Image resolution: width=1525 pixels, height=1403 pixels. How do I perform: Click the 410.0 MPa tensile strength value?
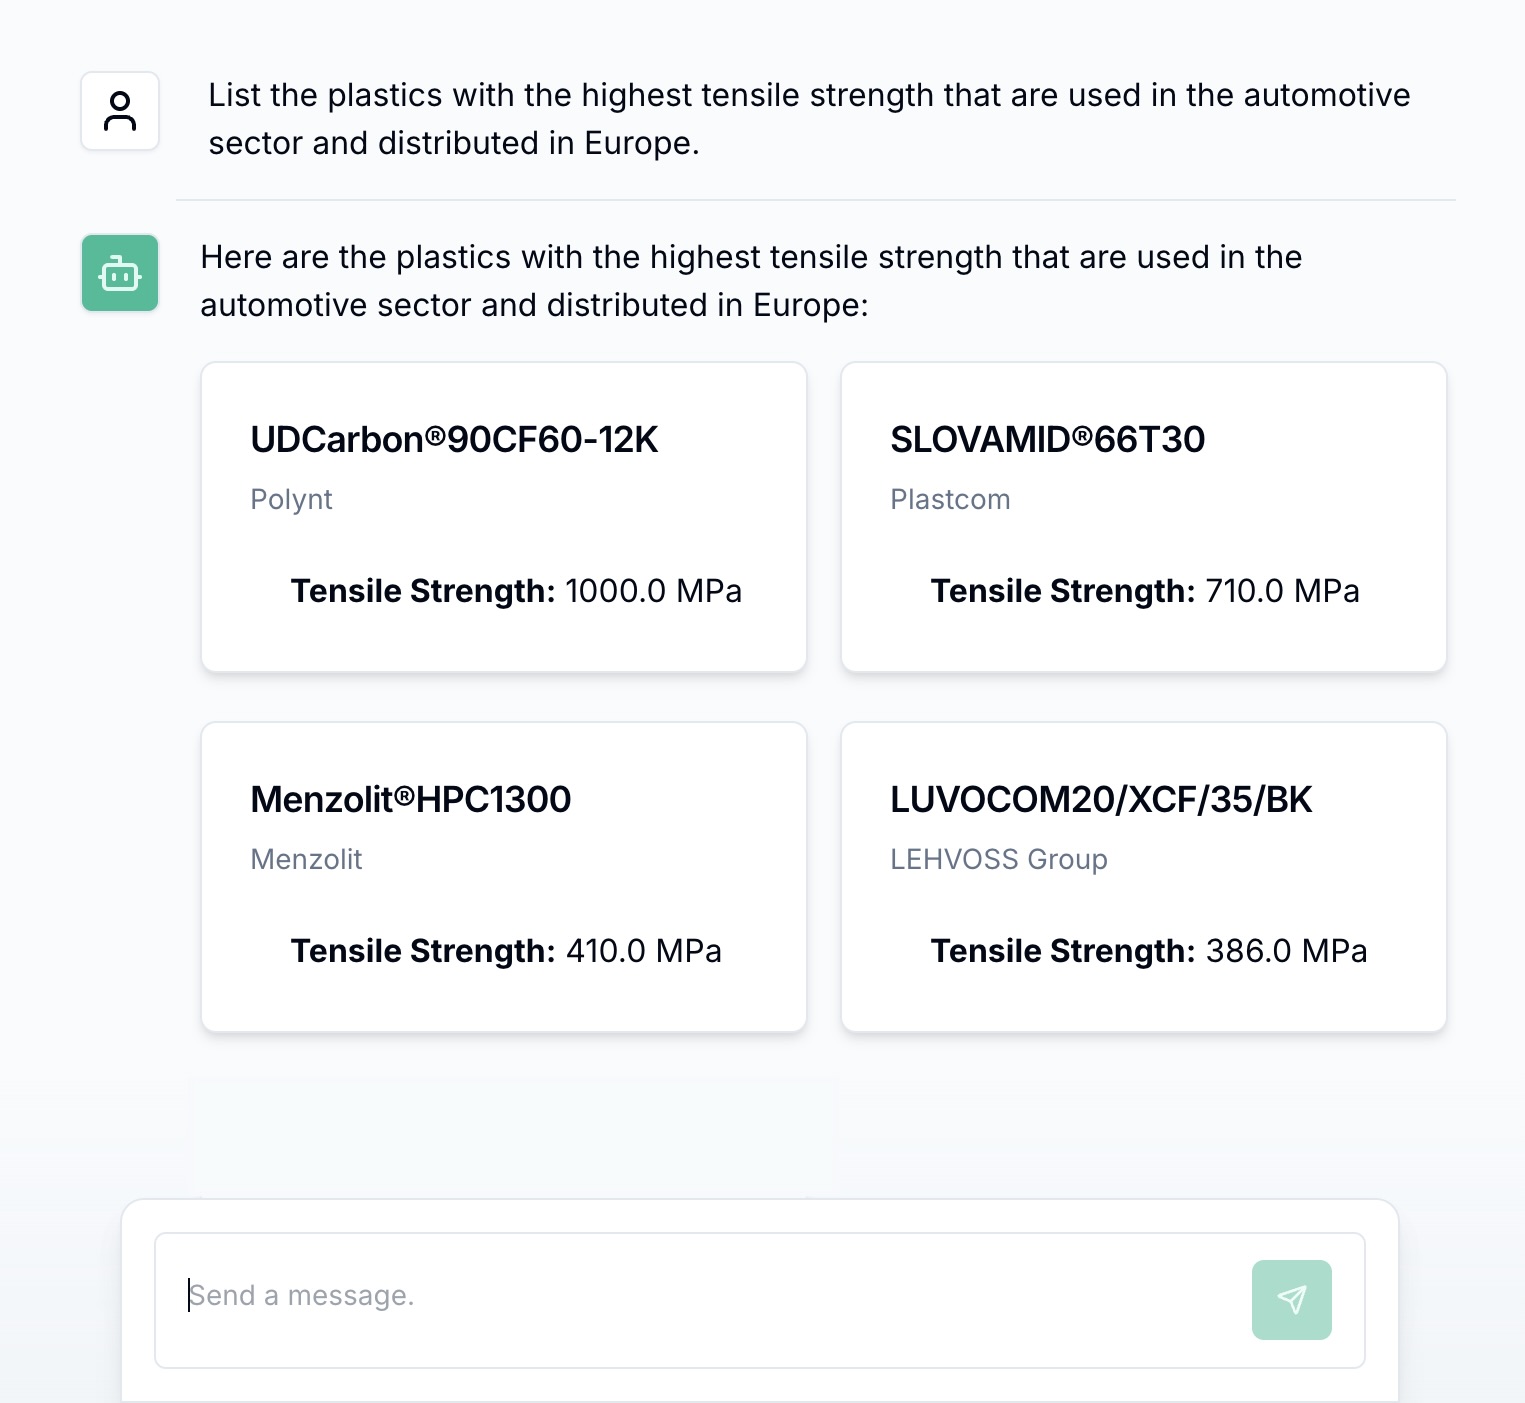click(643, 951)
